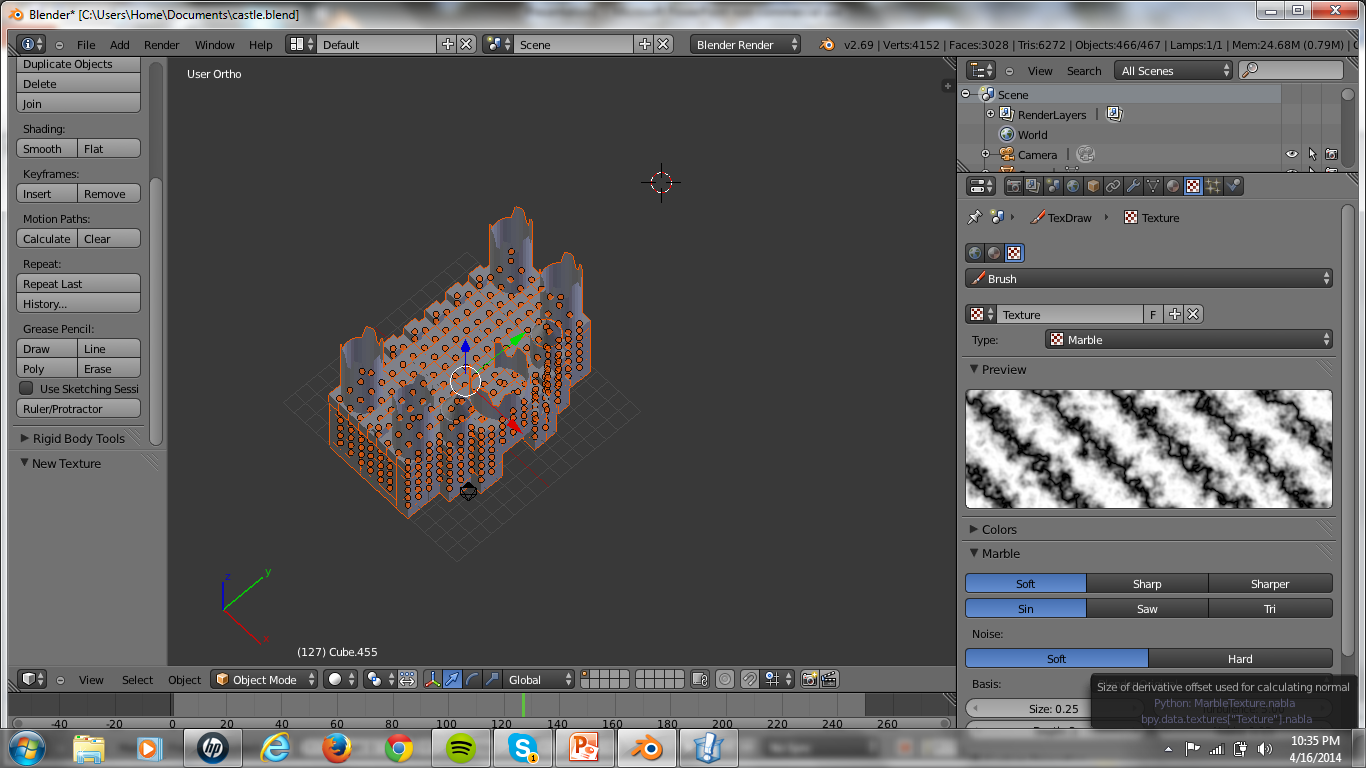Launch Firefox from the taskbar

point(337,747)
